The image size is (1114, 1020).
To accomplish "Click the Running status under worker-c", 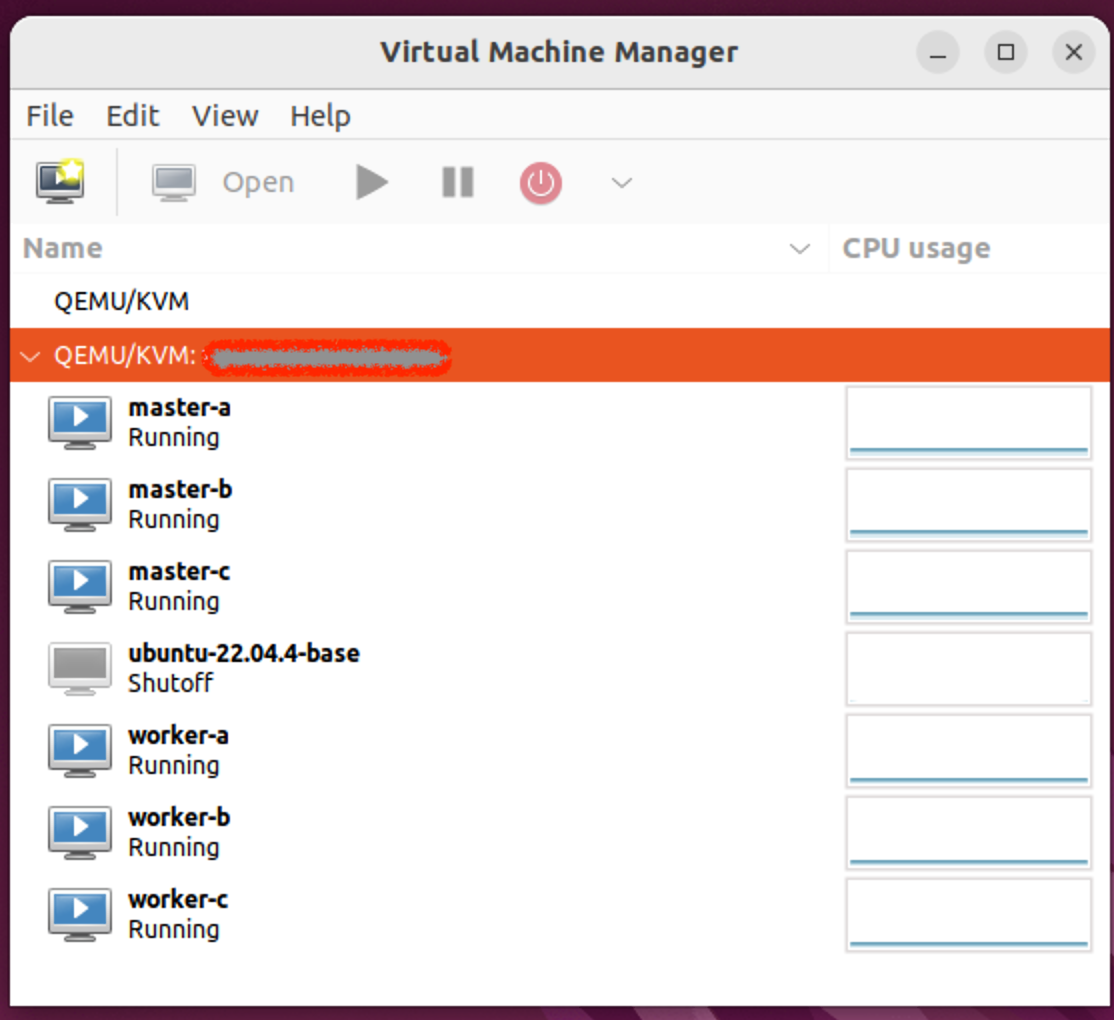I will [x=173, y=930].
